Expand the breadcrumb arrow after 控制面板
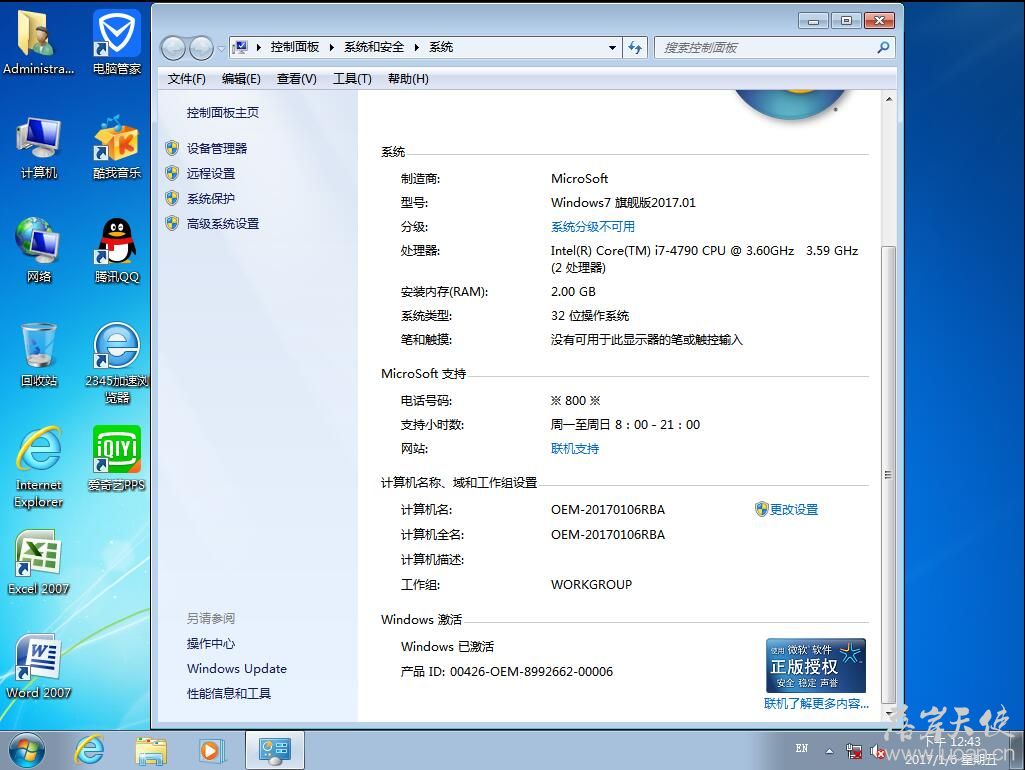This screenshot has height=770, width=1025. pyautogui.click(x=331, y=47)
